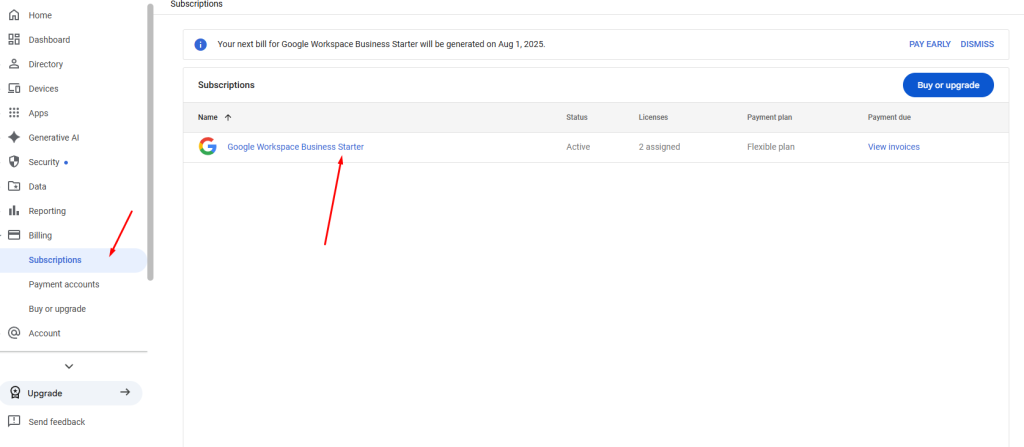
Task: Click the Payment plan column header
Action: pos(769,118)
